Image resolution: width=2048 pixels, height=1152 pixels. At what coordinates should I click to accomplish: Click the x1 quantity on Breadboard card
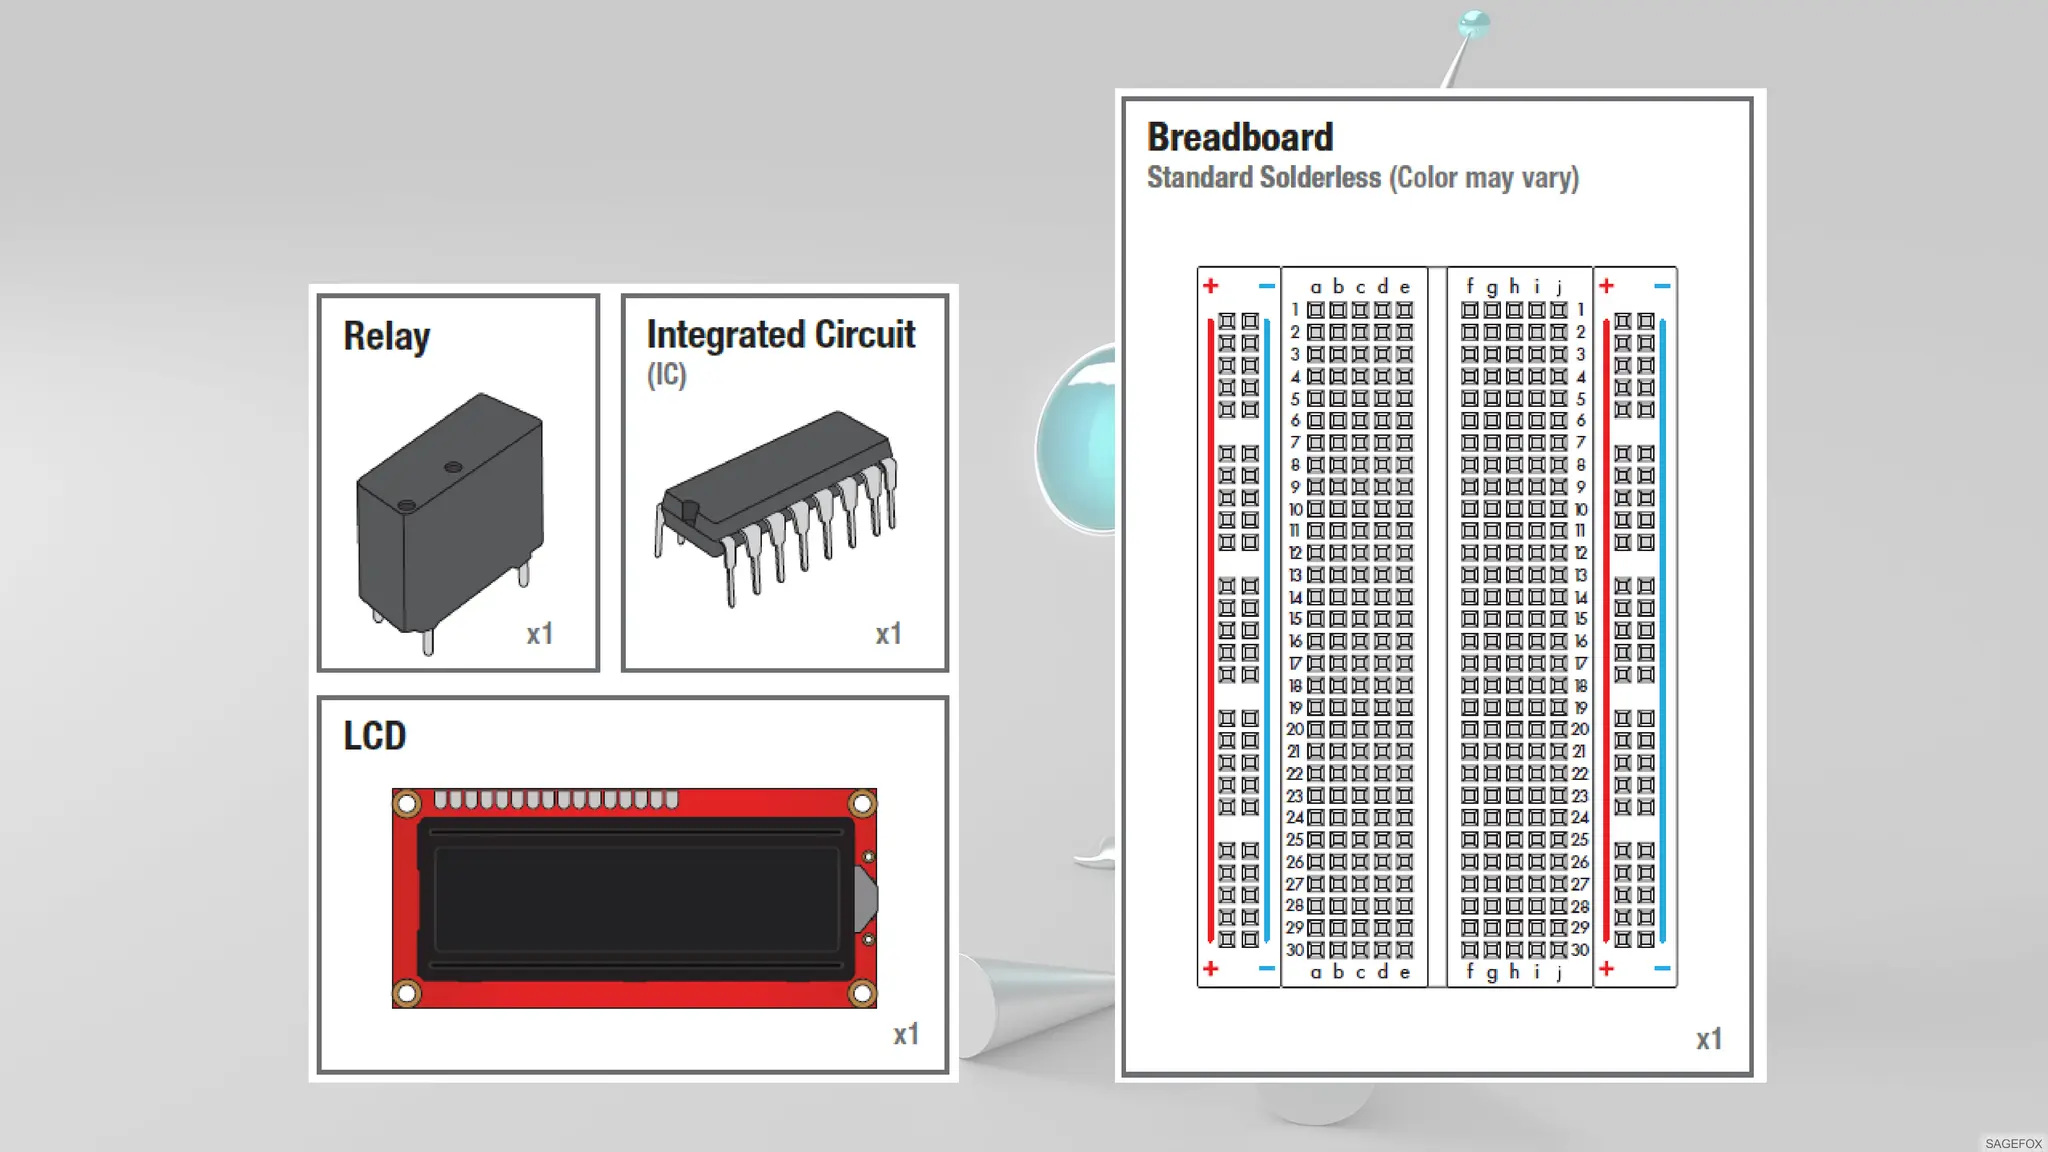(x=1709, y=1039)
